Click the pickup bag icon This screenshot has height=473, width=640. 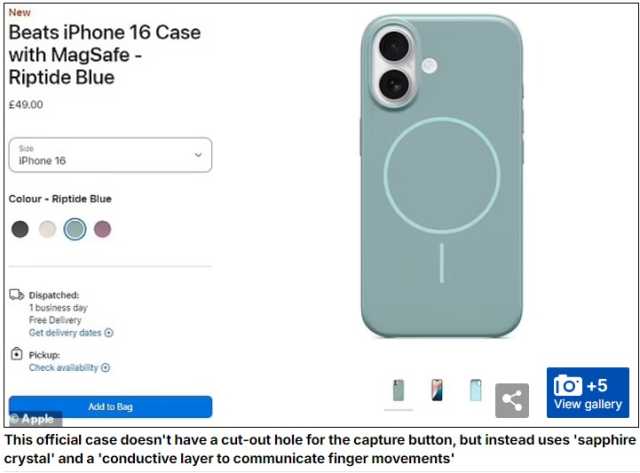pyautogui.click(x=16, y=353)
